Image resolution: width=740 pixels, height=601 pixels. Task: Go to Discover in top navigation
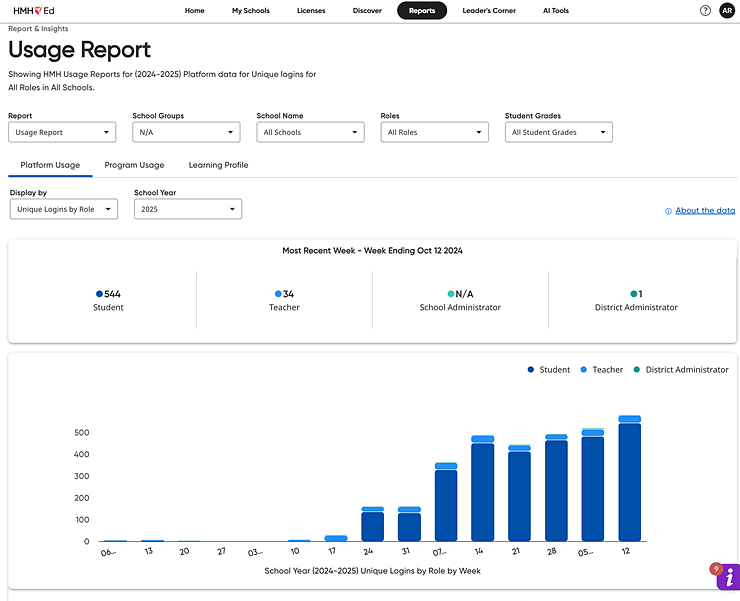[367, 10]
